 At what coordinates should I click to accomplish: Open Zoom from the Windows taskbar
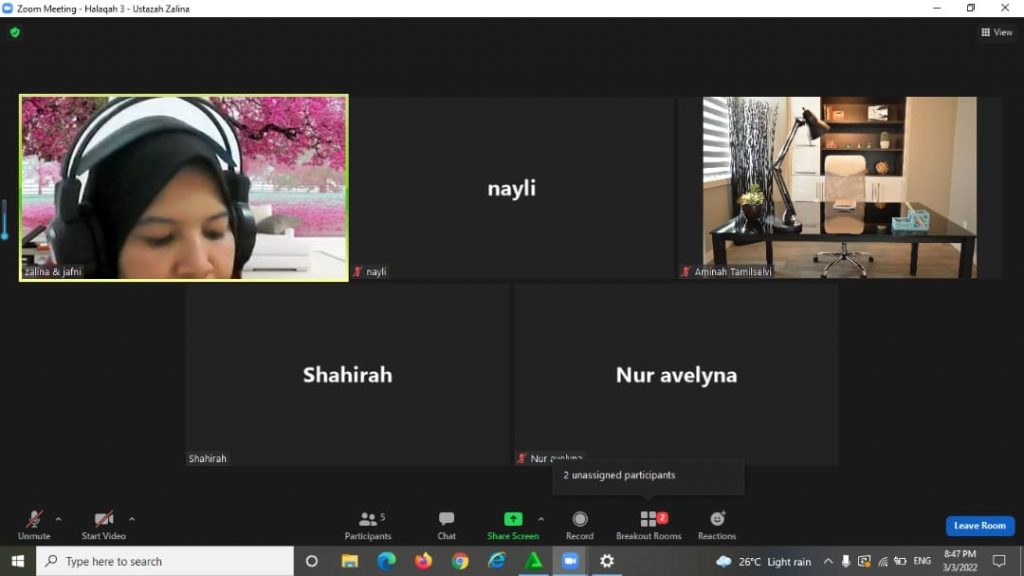[570, 561]
